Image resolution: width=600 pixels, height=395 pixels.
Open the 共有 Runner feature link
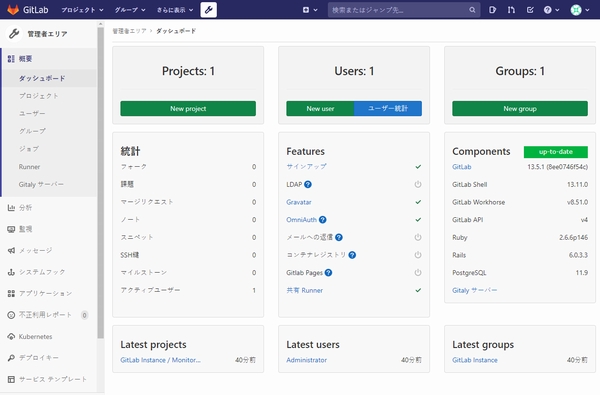tap(305, 290)
